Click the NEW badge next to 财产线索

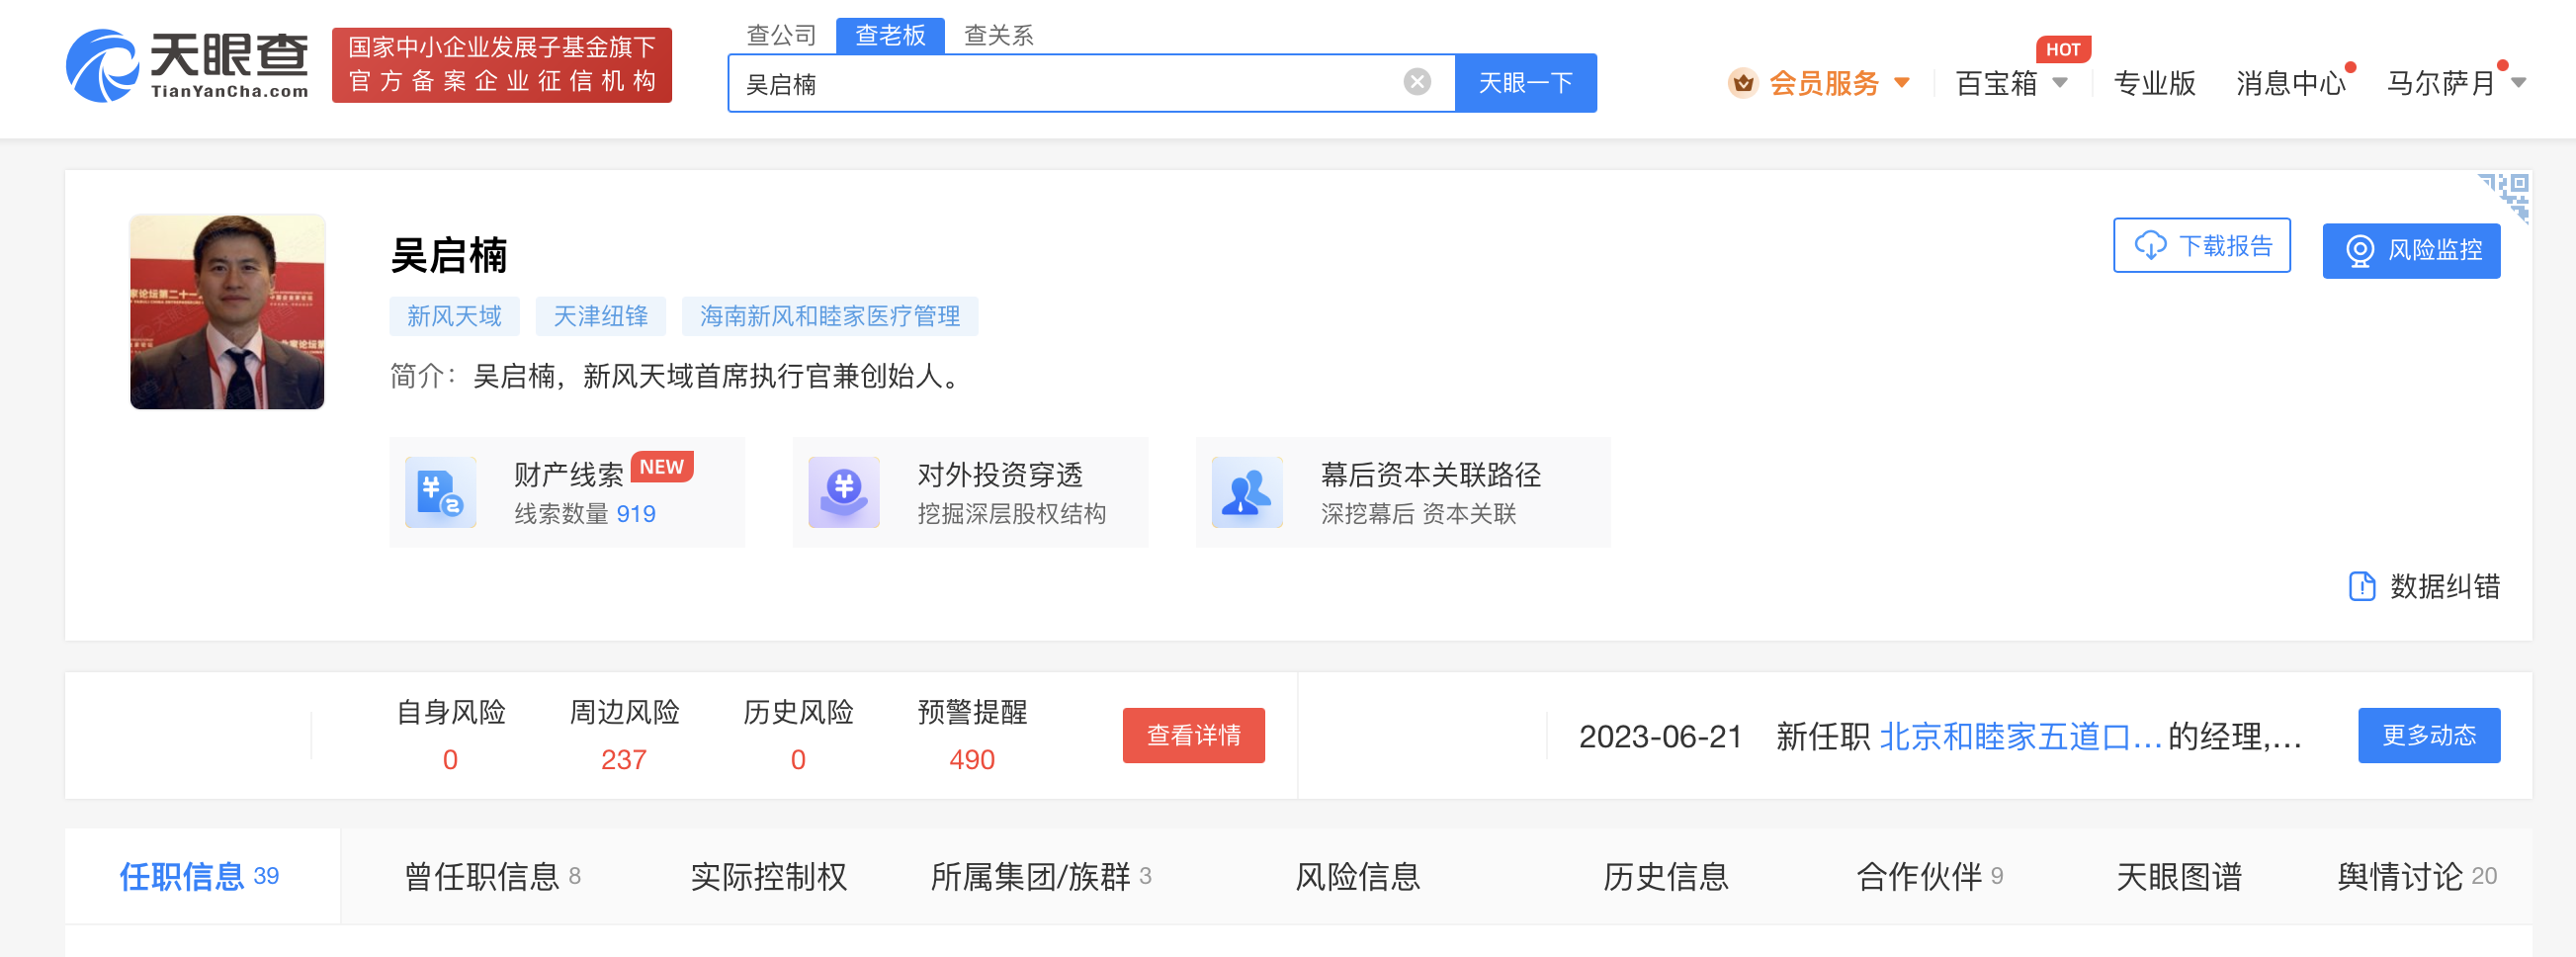[x=661, y=467]
